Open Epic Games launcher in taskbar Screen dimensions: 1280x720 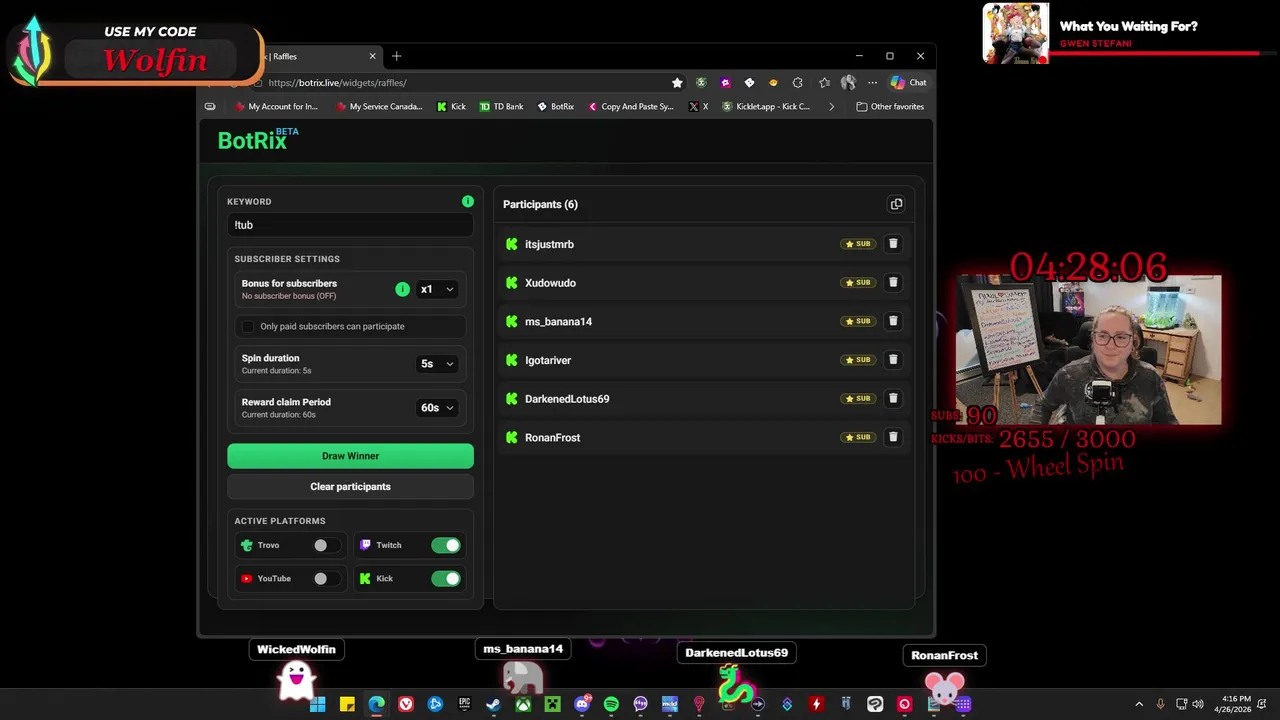(464, 704)
